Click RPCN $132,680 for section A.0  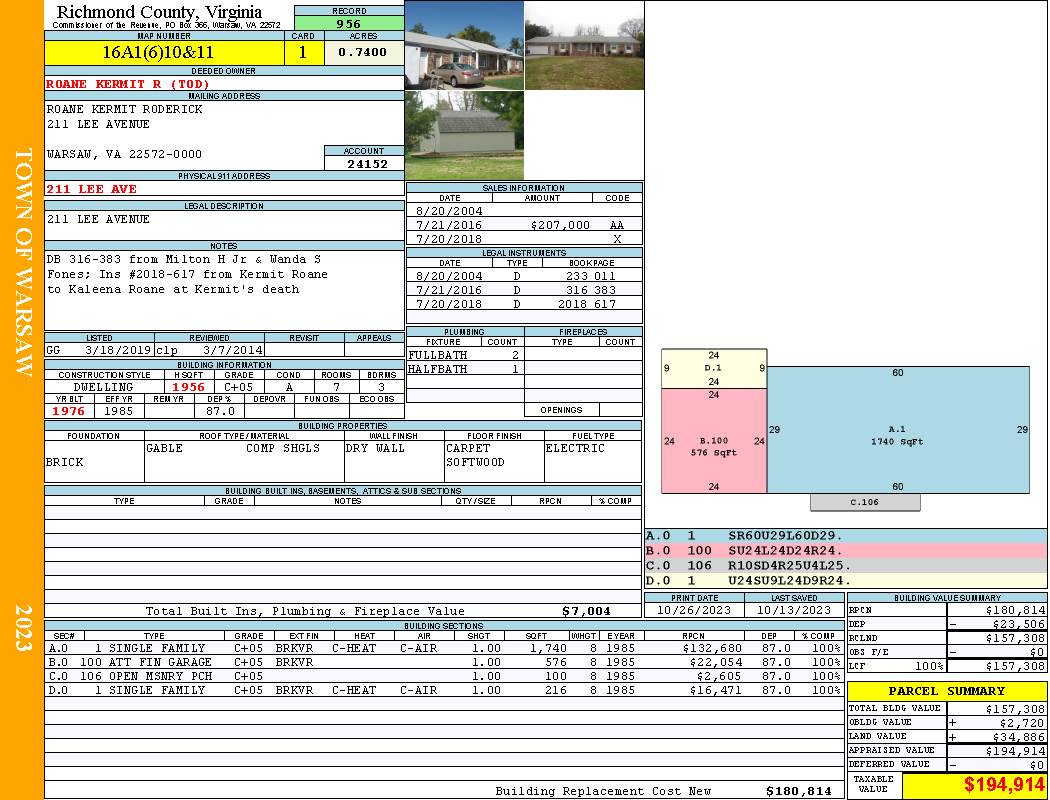(712, 648)
